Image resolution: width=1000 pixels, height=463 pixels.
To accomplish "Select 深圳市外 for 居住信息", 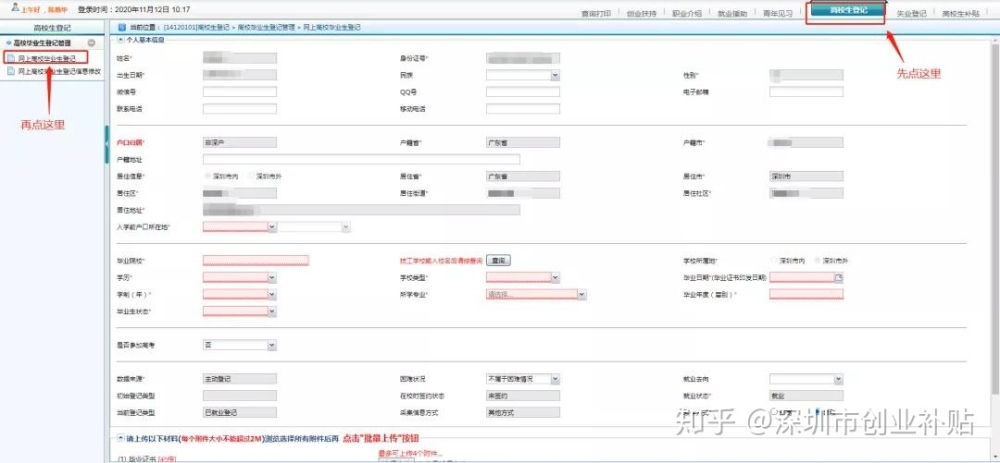I will (251, 175).
